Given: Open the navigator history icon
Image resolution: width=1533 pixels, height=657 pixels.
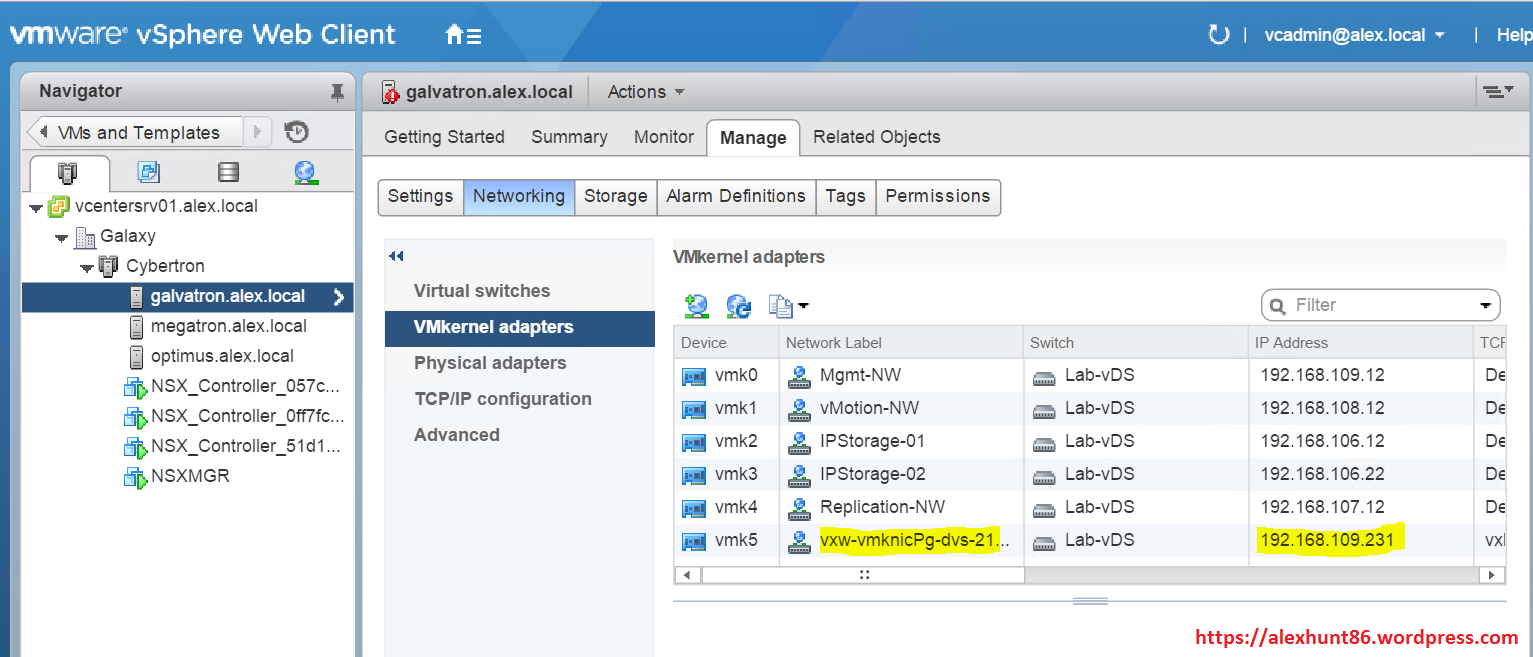Looking at the screenshot, I should tap(296, 132).
